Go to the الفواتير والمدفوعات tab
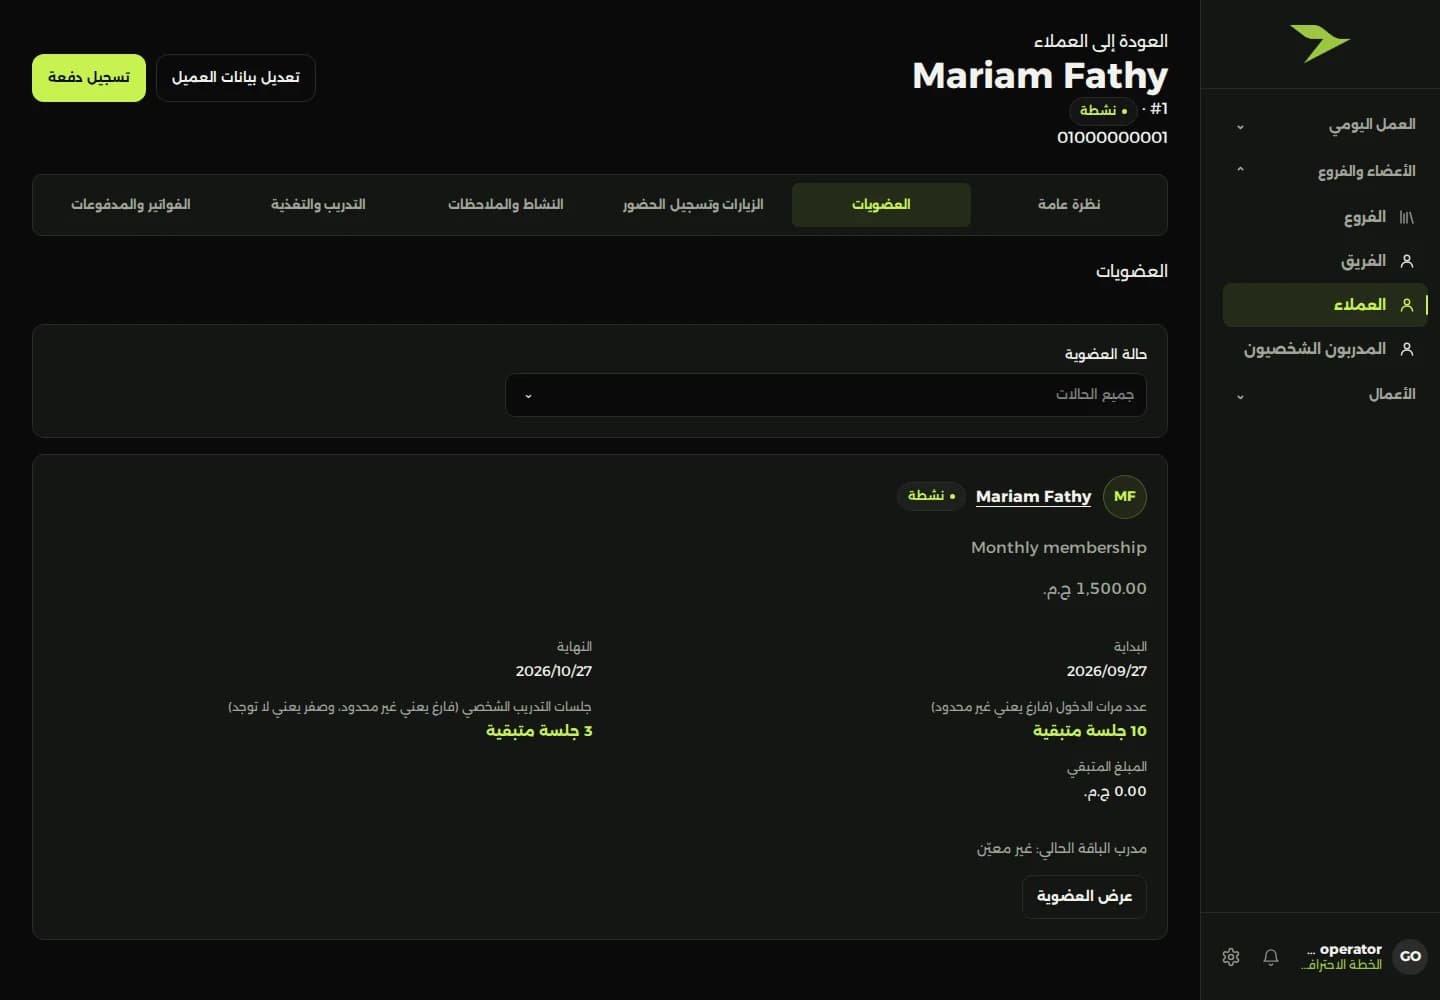1440x1000 pixels. click(x=130, y=205)
